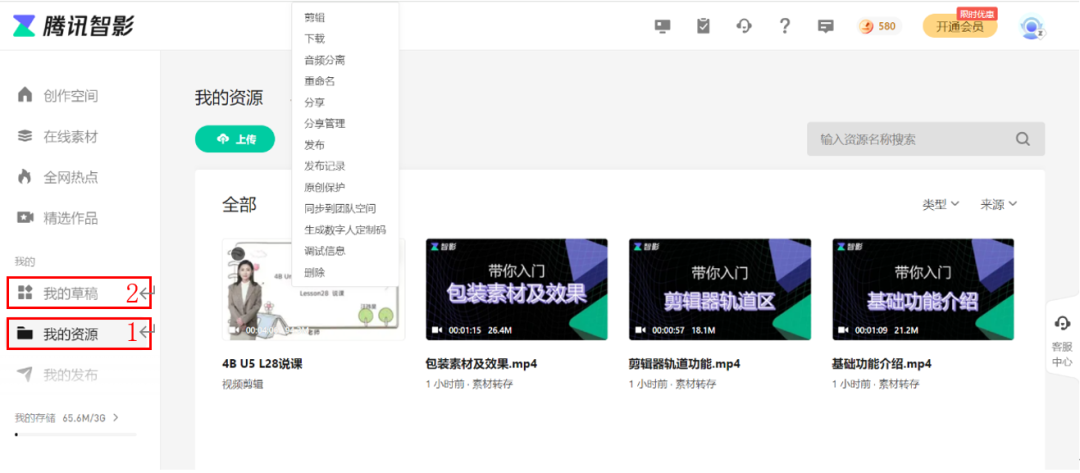This screenshot has height=473, width=1080.
Task: Open the 剪辑器轨道区 video thumbnail
Action: tap(720, 289)
